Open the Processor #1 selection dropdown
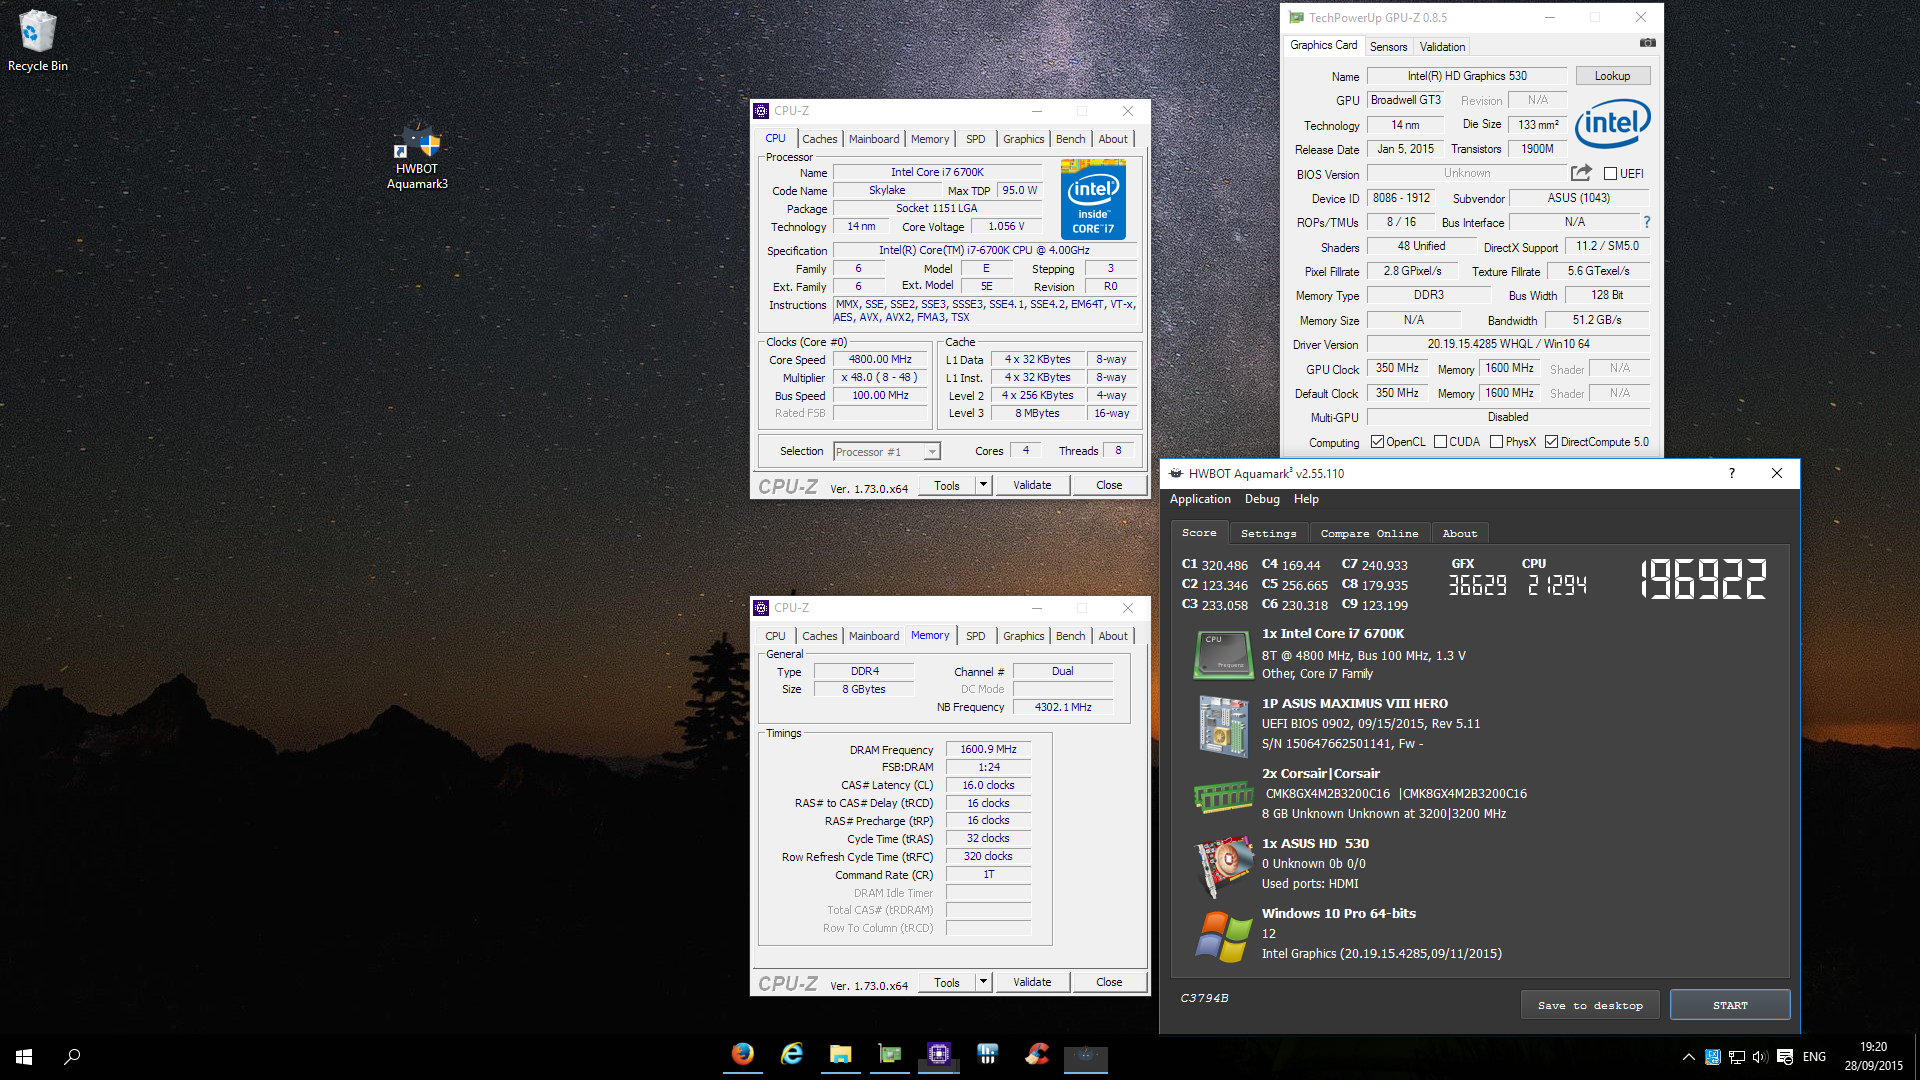The image size is (1920, 1080). [887, 452]
